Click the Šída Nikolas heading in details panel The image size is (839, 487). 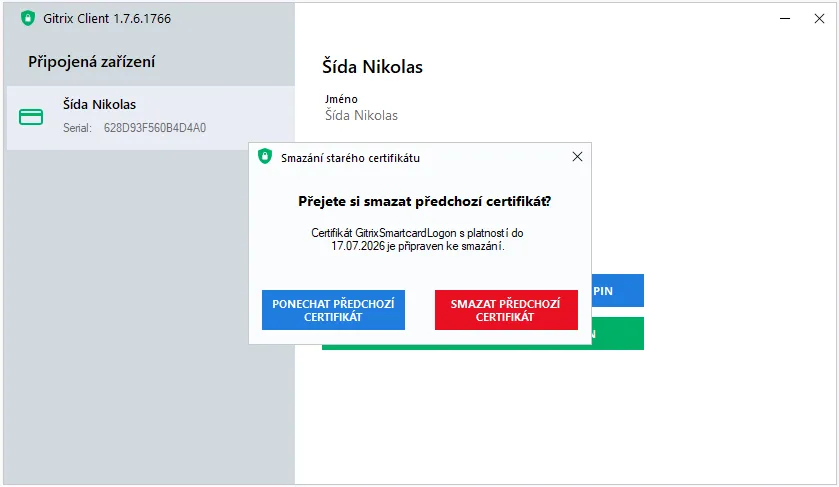click(x=372, y=67)
